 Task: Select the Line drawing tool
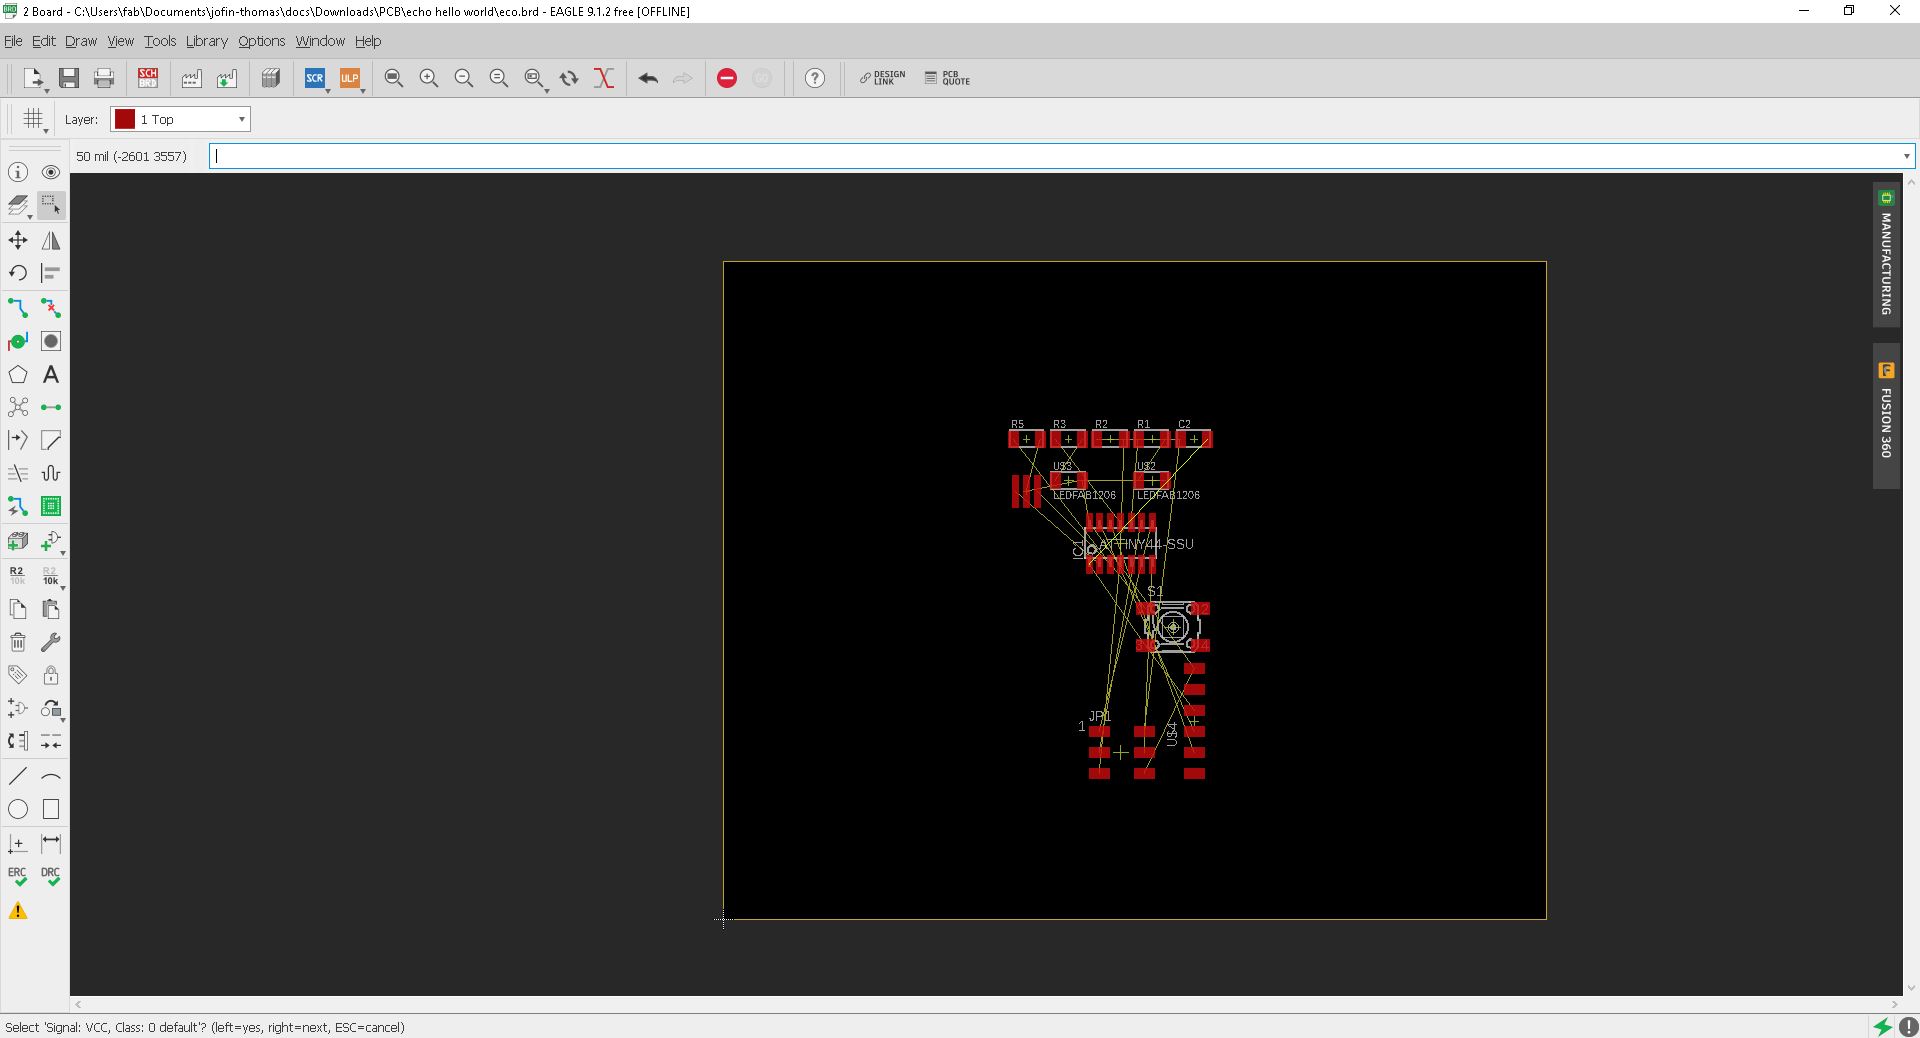point(18,776)
